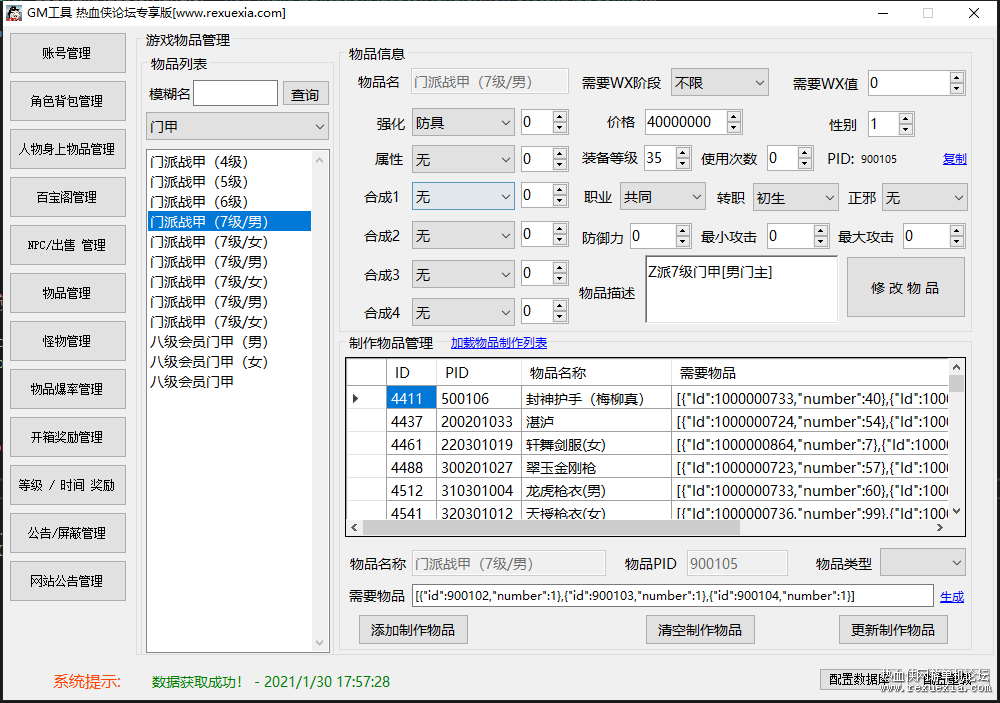Screen dimensions: 1000x703
Task: Click vertical scrollbar down arrow in crafting table
Action: pos(956,512)
